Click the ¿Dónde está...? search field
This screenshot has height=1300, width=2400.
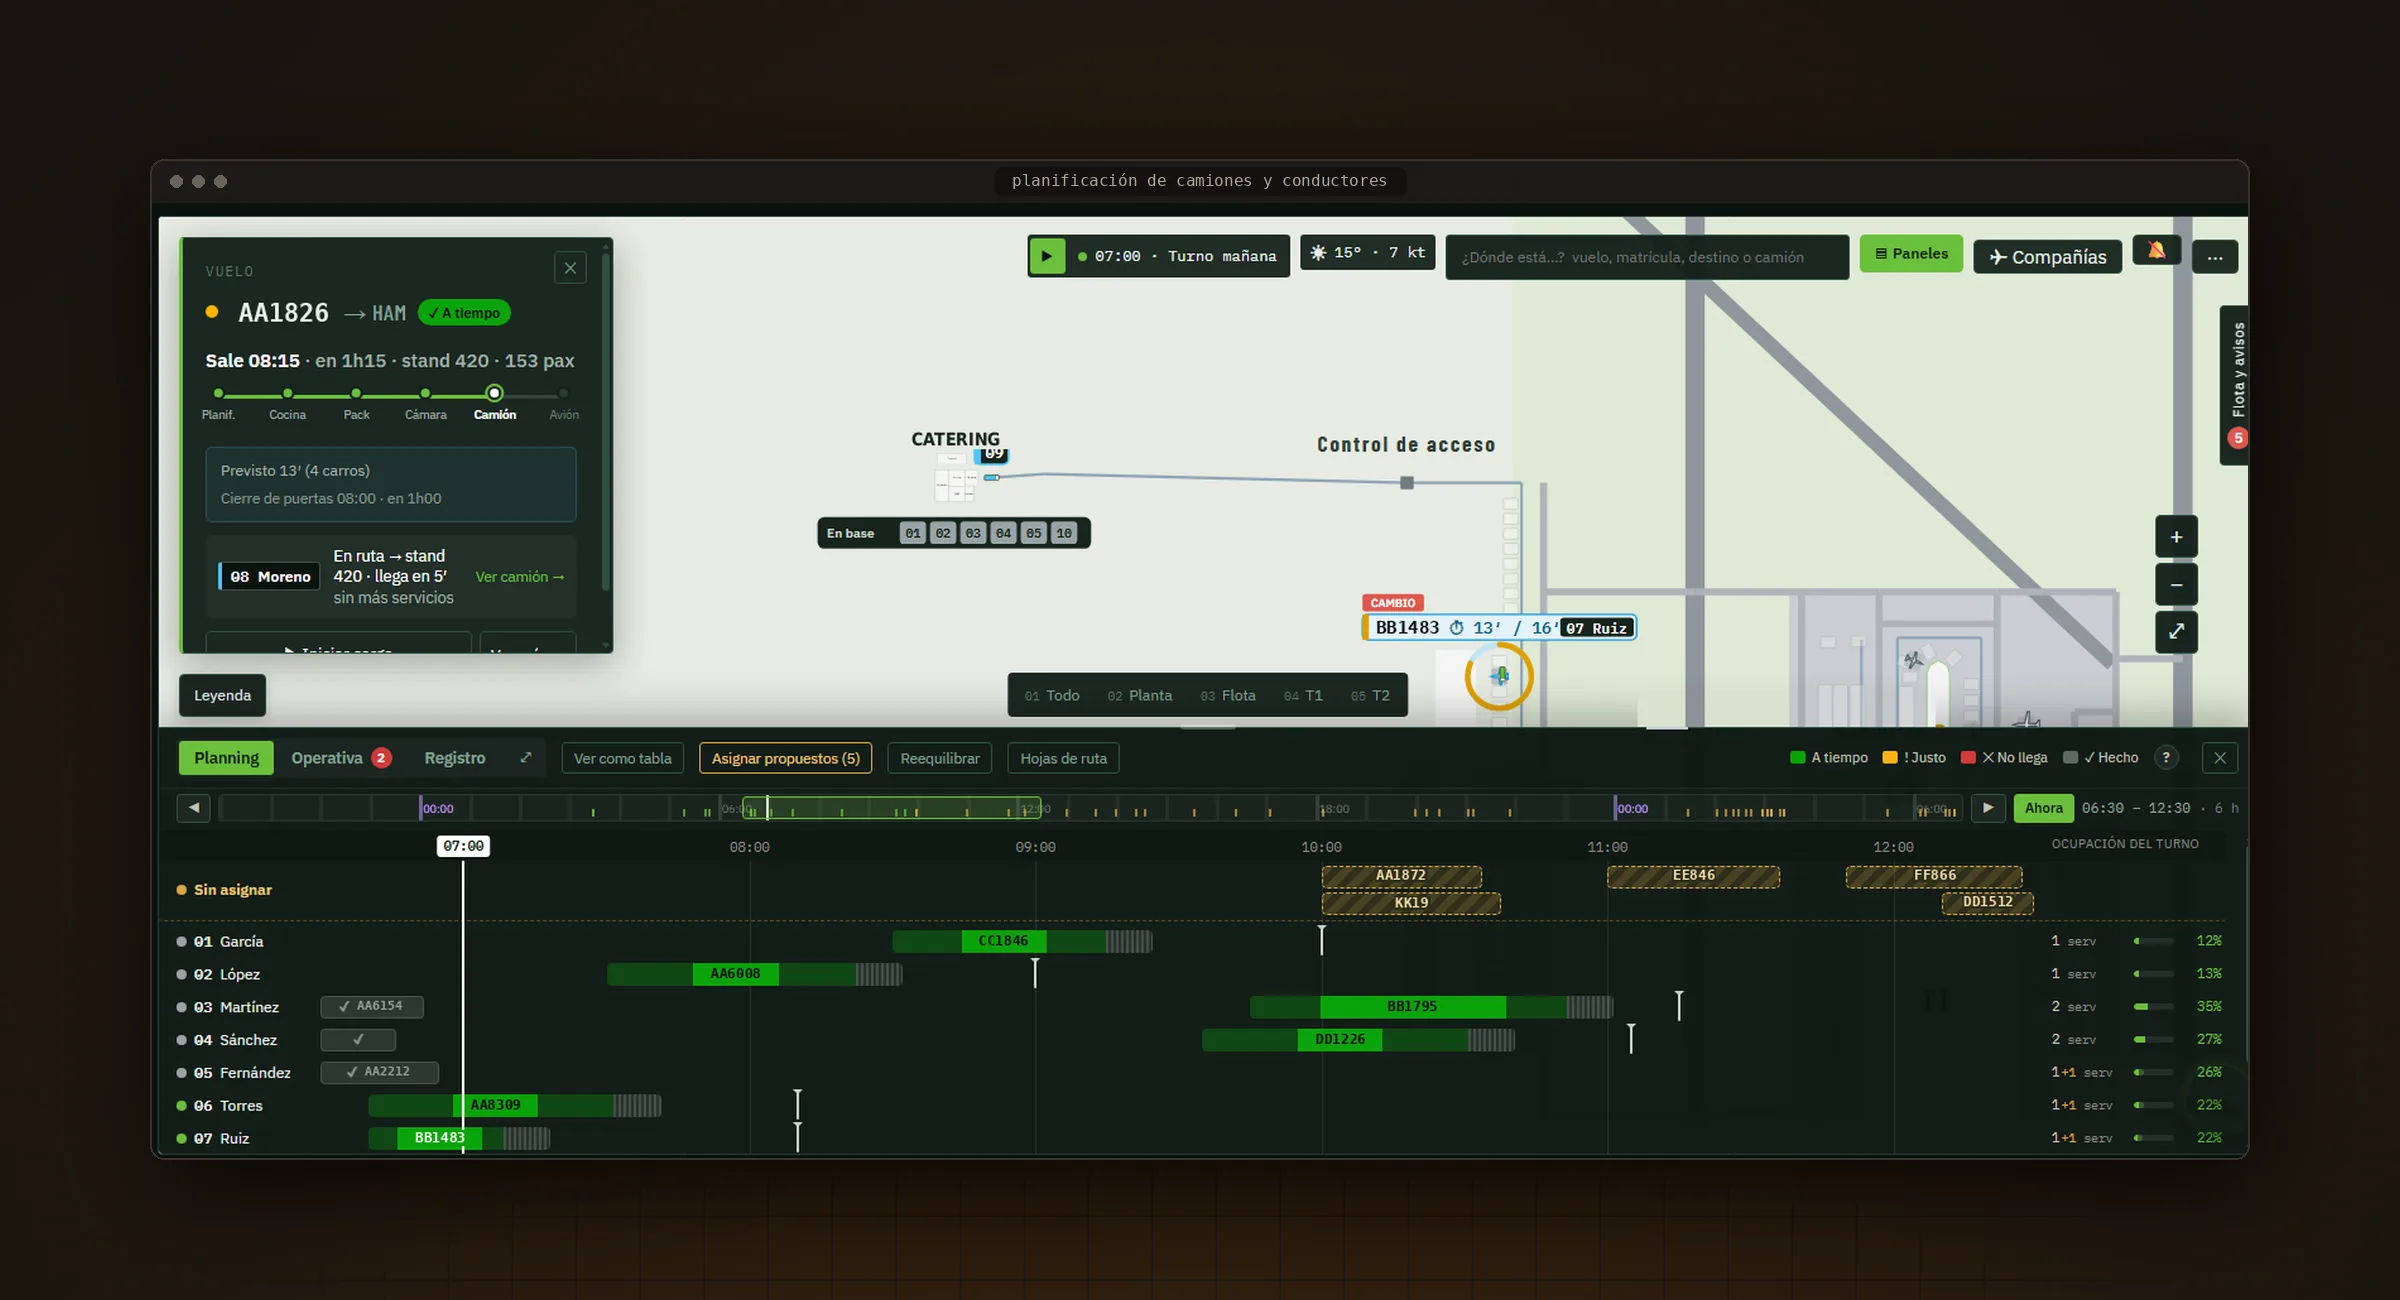(x=1646, y=257)
